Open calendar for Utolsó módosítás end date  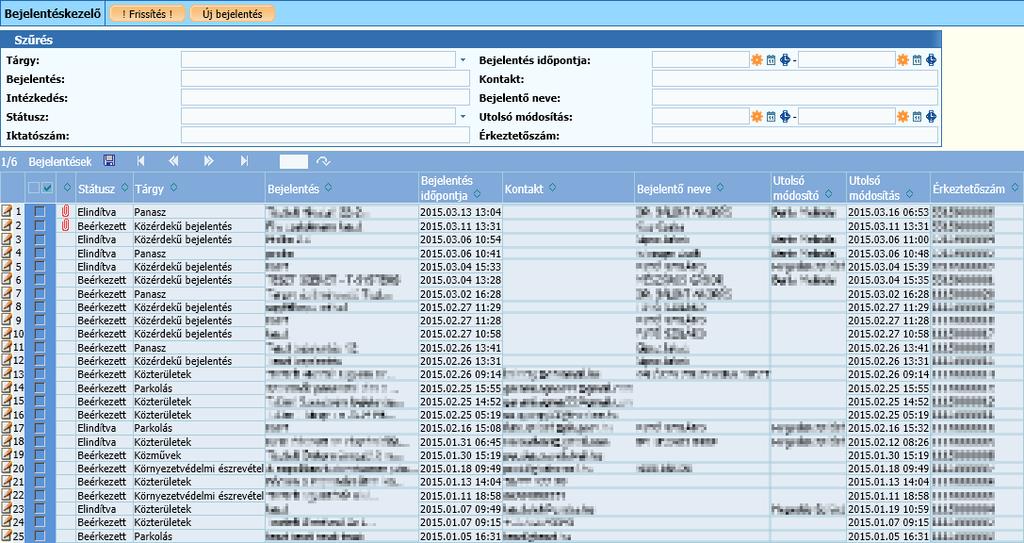tap(917, 117)
